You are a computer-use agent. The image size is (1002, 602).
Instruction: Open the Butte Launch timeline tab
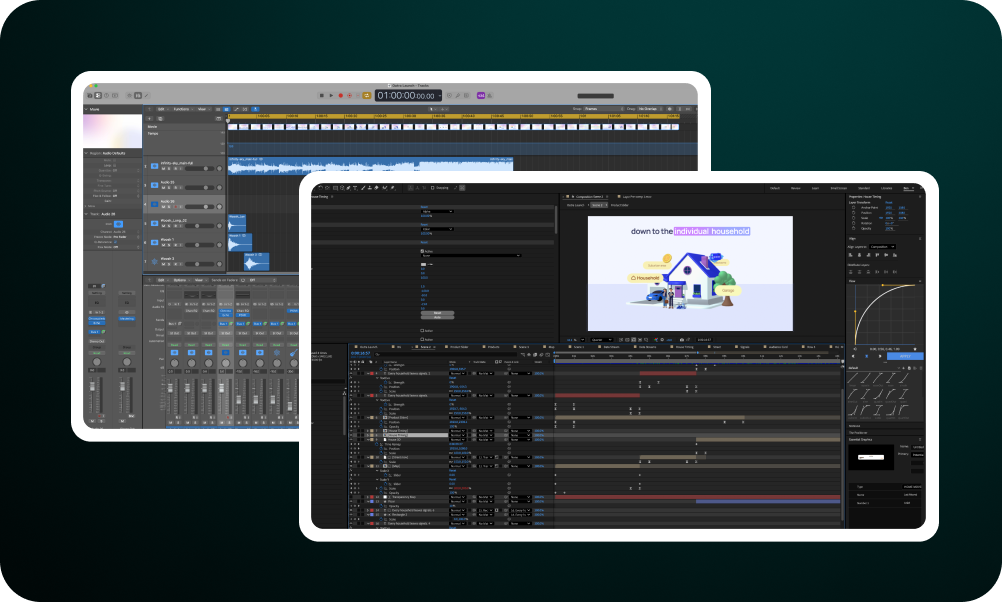[x=368, y=347]
